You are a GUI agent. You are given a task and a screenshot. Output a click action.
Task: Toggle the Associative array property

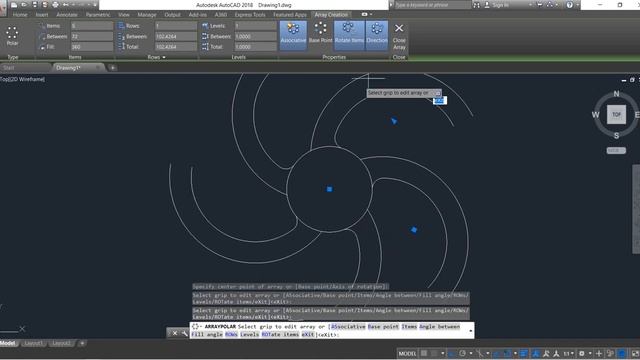click(x=293, y=35)
